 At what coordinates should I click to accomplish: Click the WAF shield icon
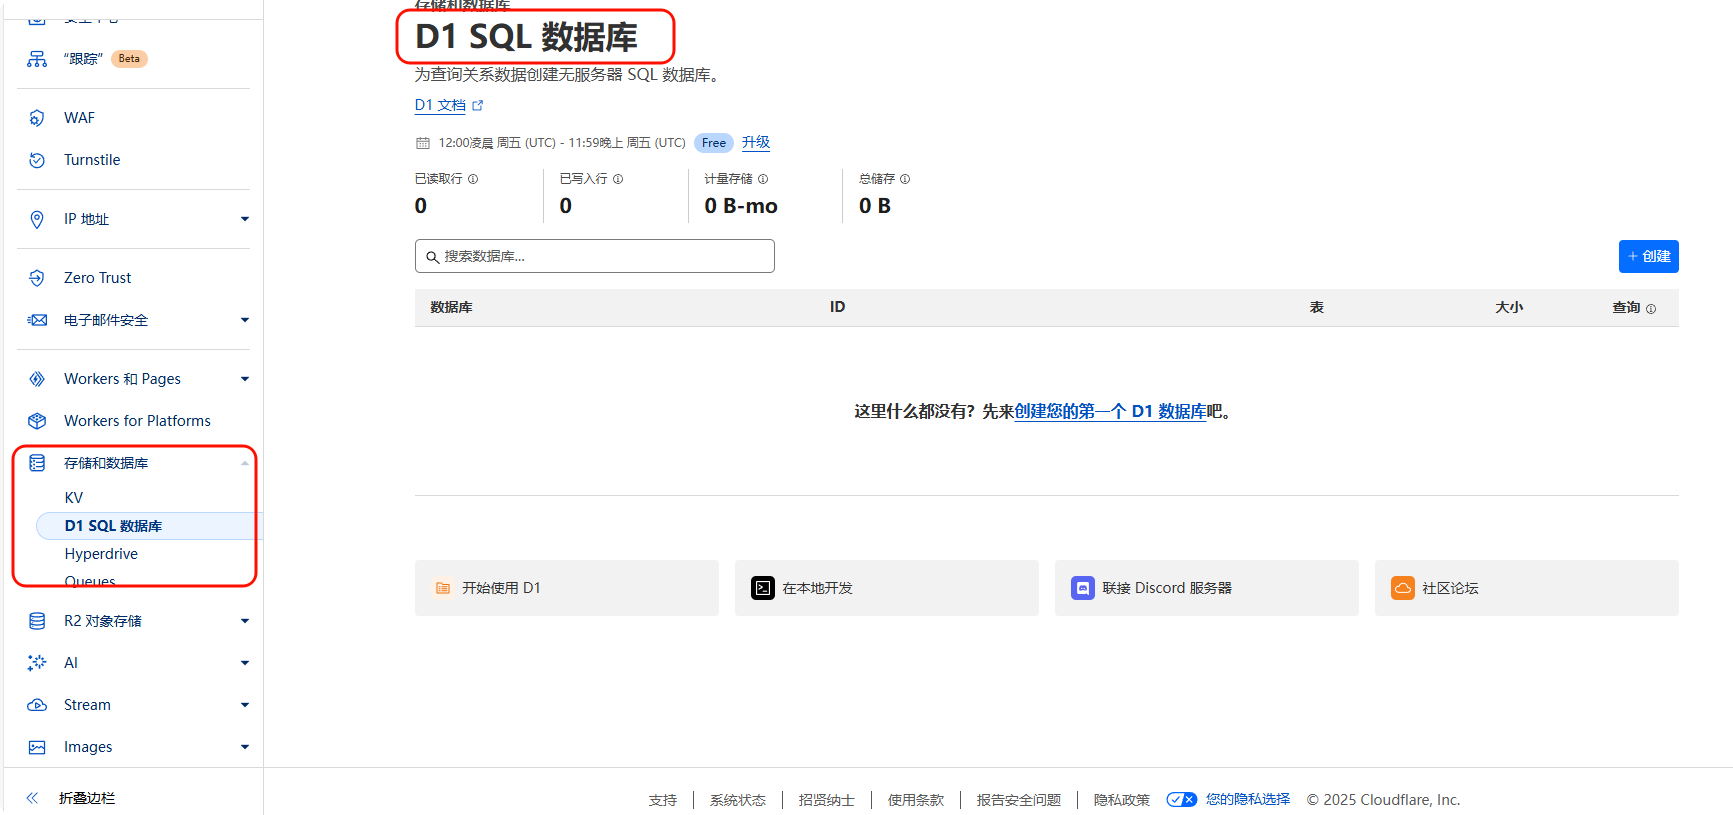coord(37,118)
